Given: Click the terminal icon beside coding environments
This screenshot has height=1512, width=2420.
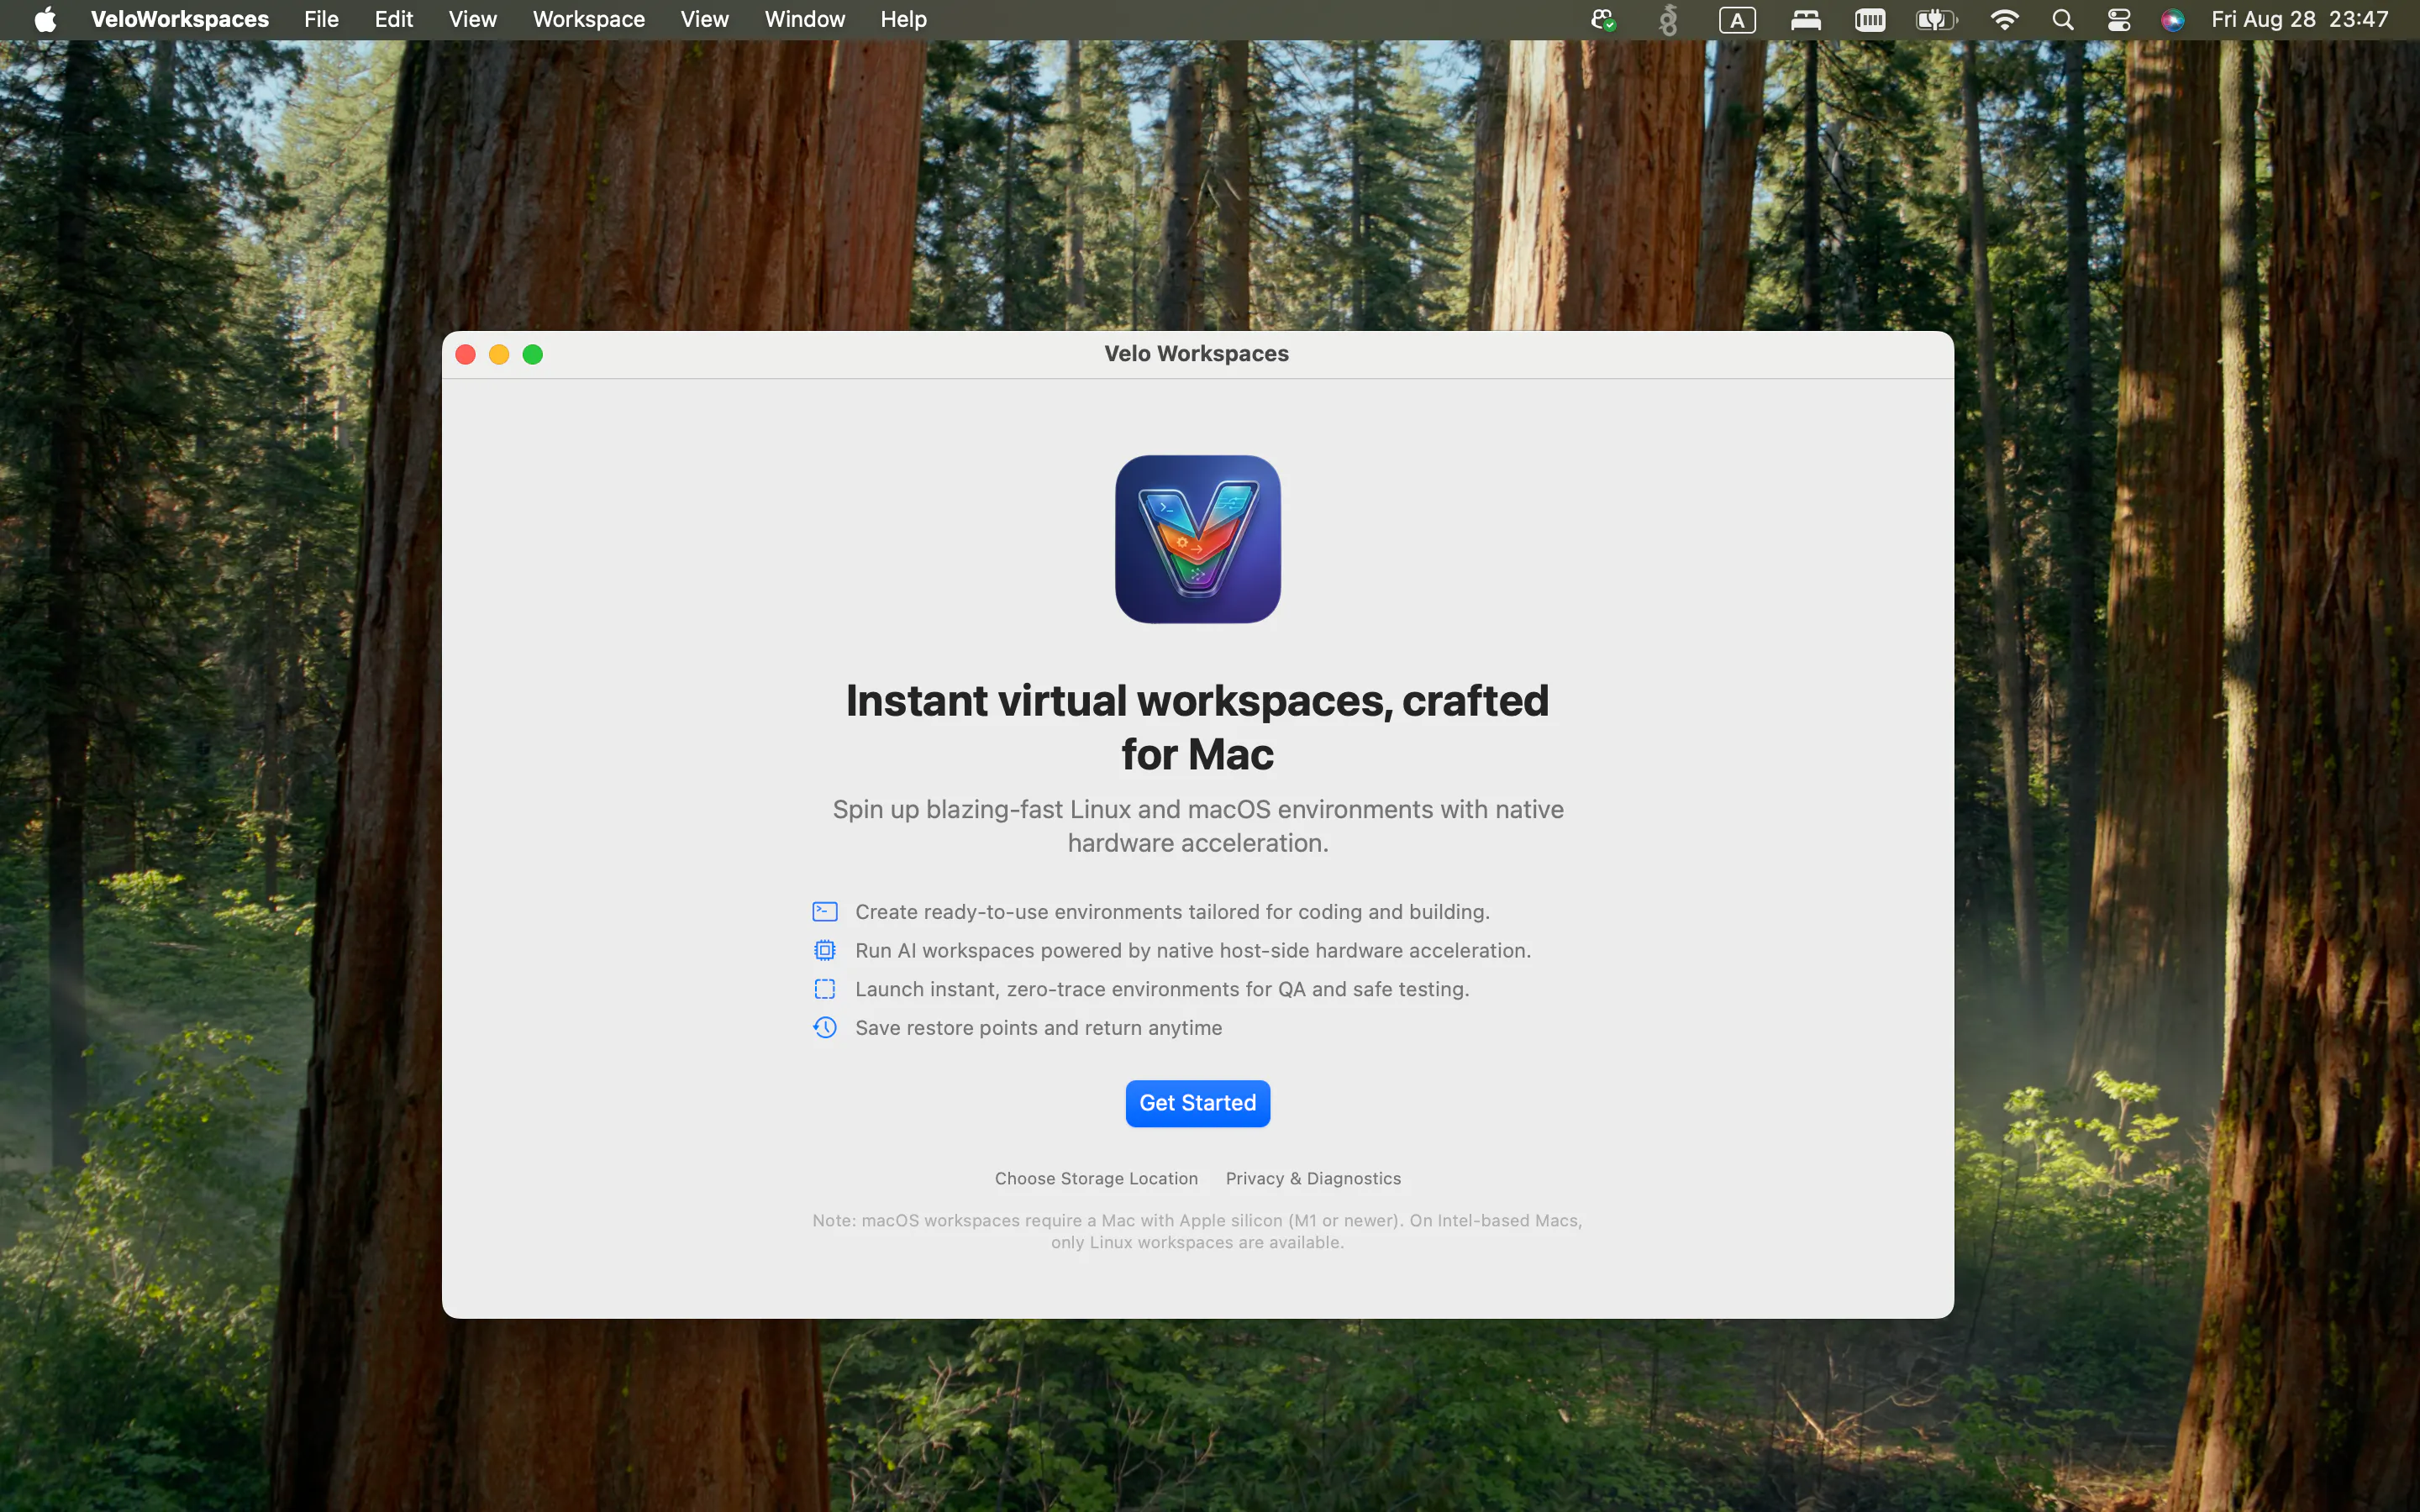Looking at the screenshot, I should pos(824,911).
